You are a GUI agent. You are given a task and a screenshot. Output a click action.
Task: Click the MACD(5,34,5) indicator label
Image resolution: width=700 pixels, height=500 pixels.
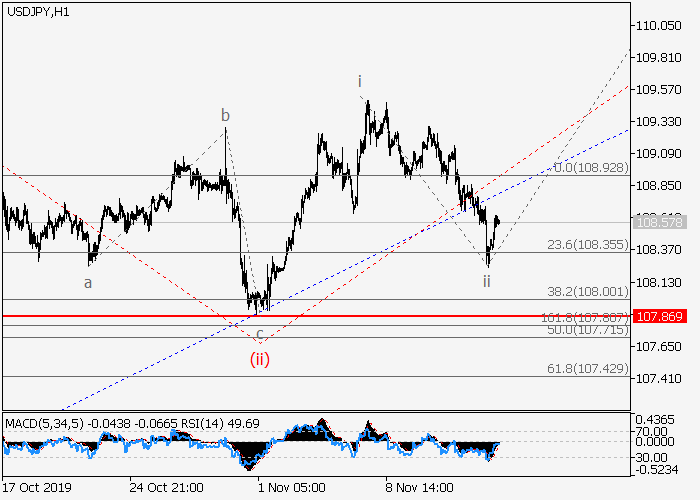(x=47, y=423)
